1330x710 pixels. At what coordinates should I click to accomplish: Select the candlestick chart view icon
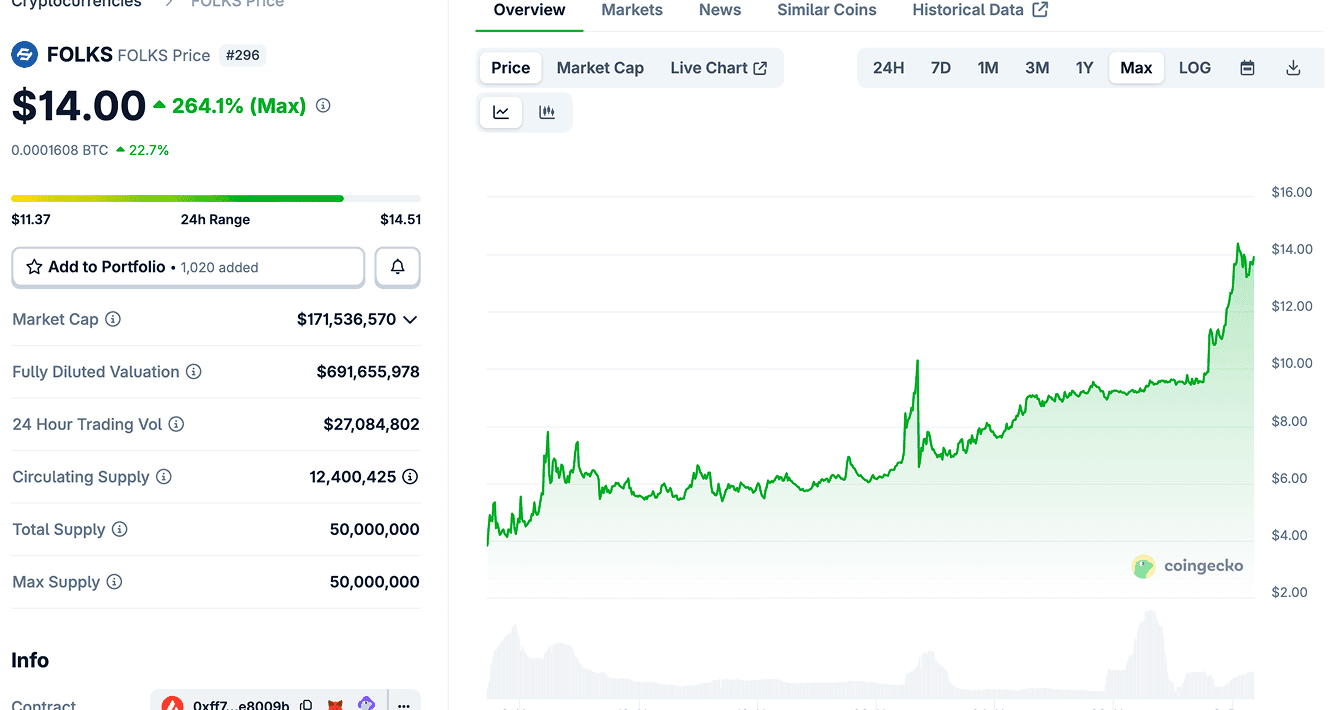[547, 112]
